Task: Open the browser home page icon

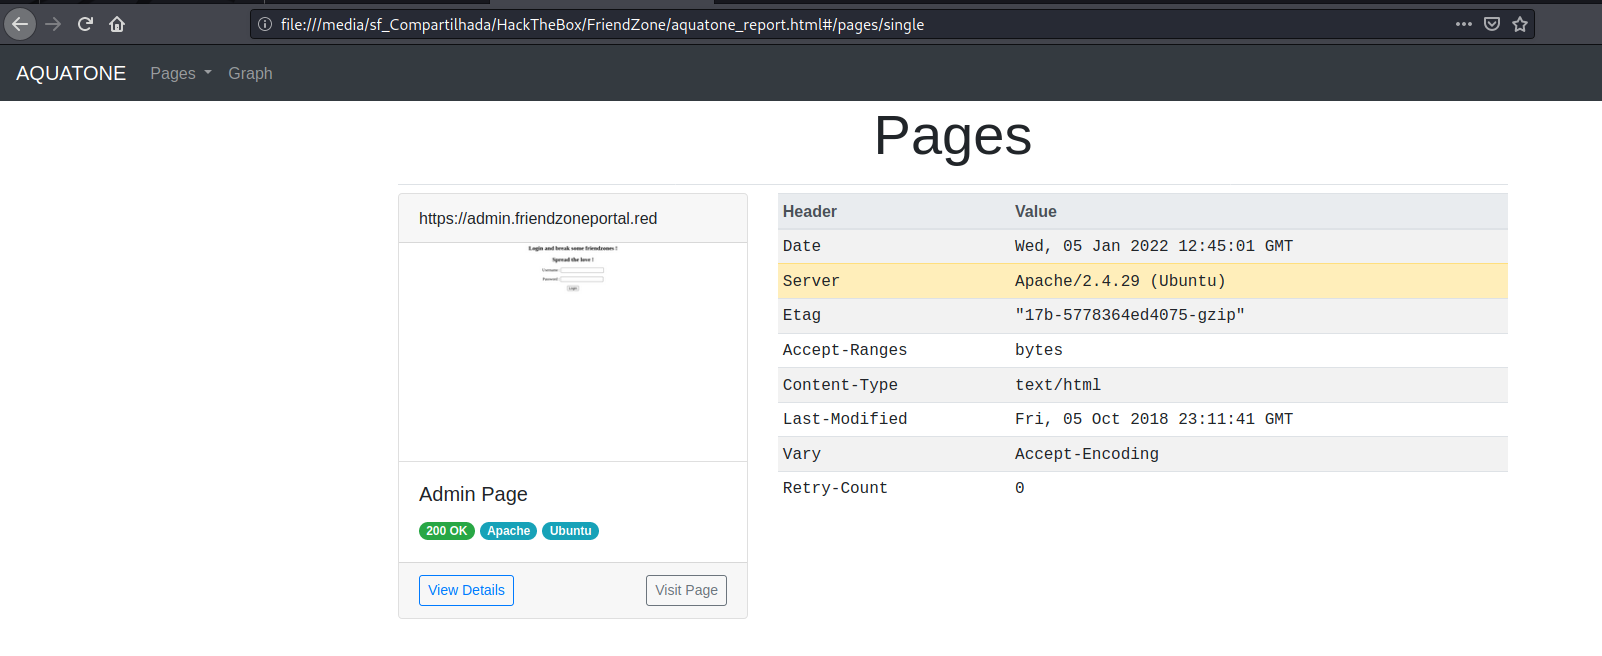Action: 117,24
